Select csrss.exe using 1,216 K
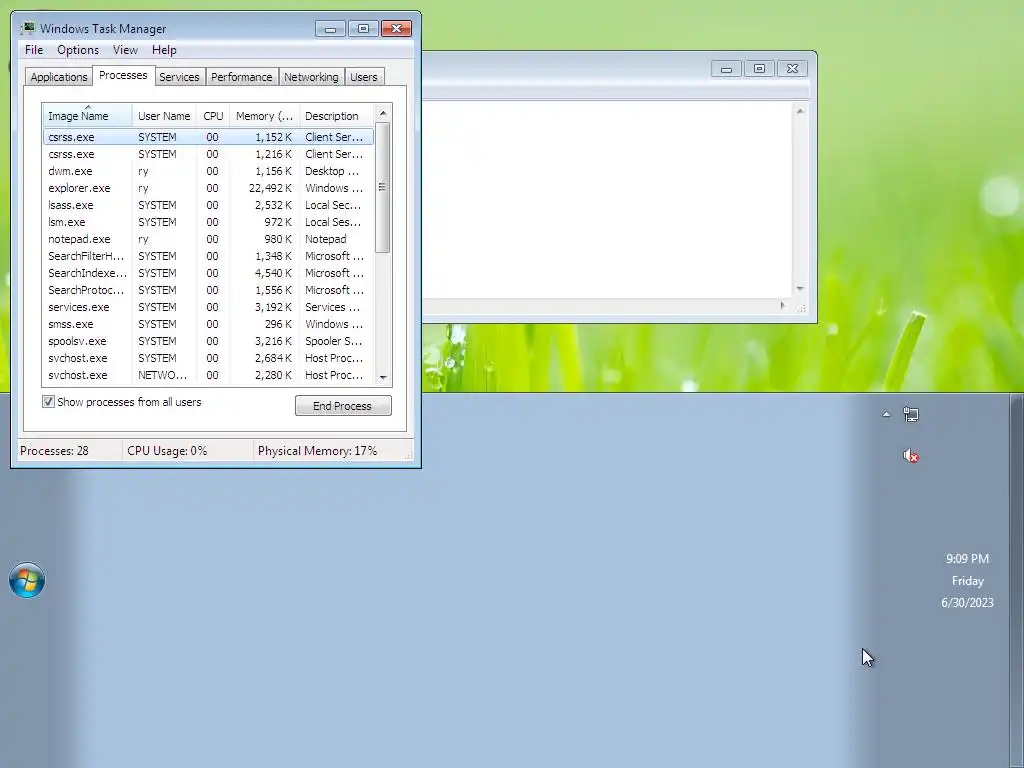The width and height of the screenshot is (1024, 768). [208, 154]
